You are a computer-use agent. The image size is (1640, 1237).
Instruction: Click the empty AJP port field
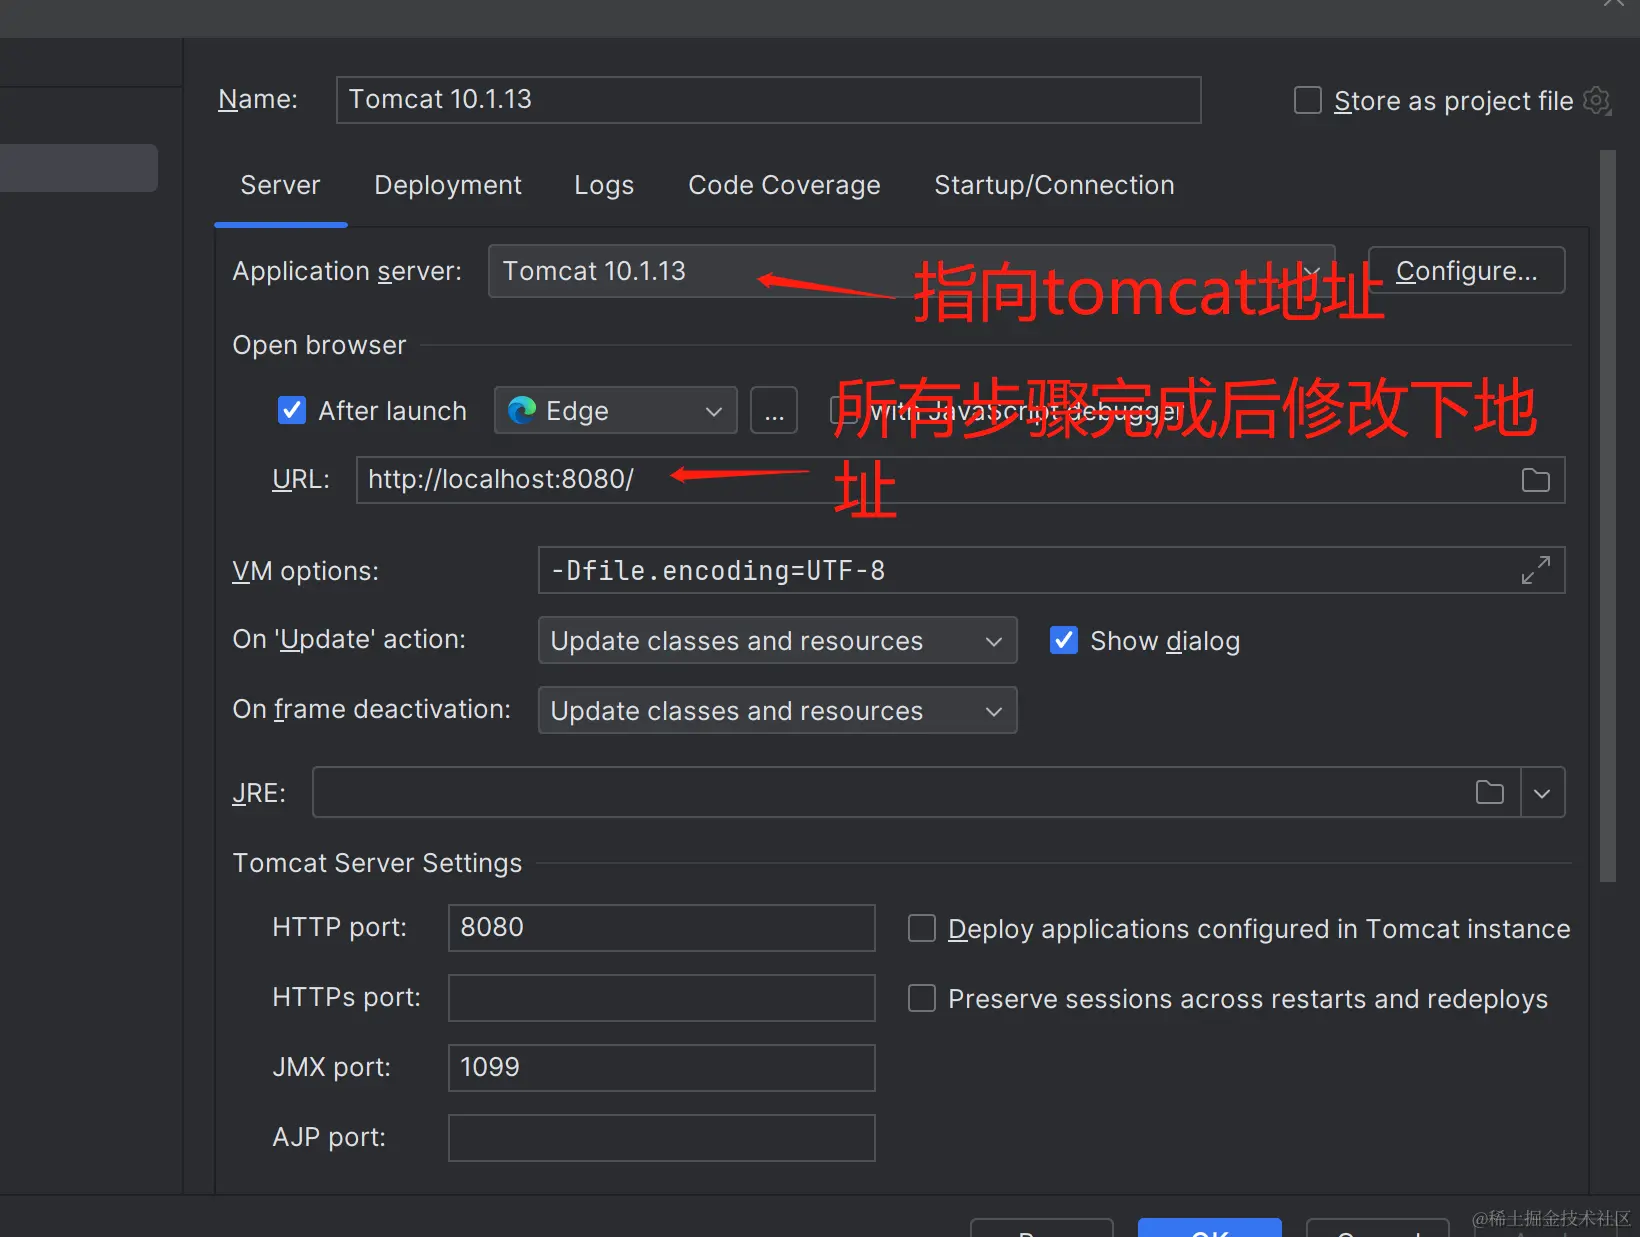click(661, 1138)
